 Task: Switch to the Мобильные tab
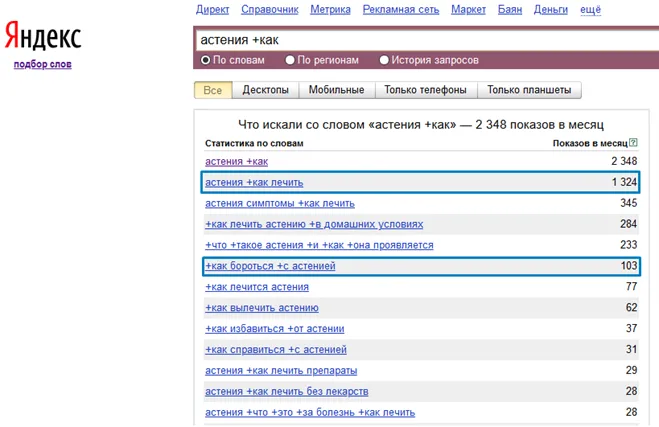(337, 90)
